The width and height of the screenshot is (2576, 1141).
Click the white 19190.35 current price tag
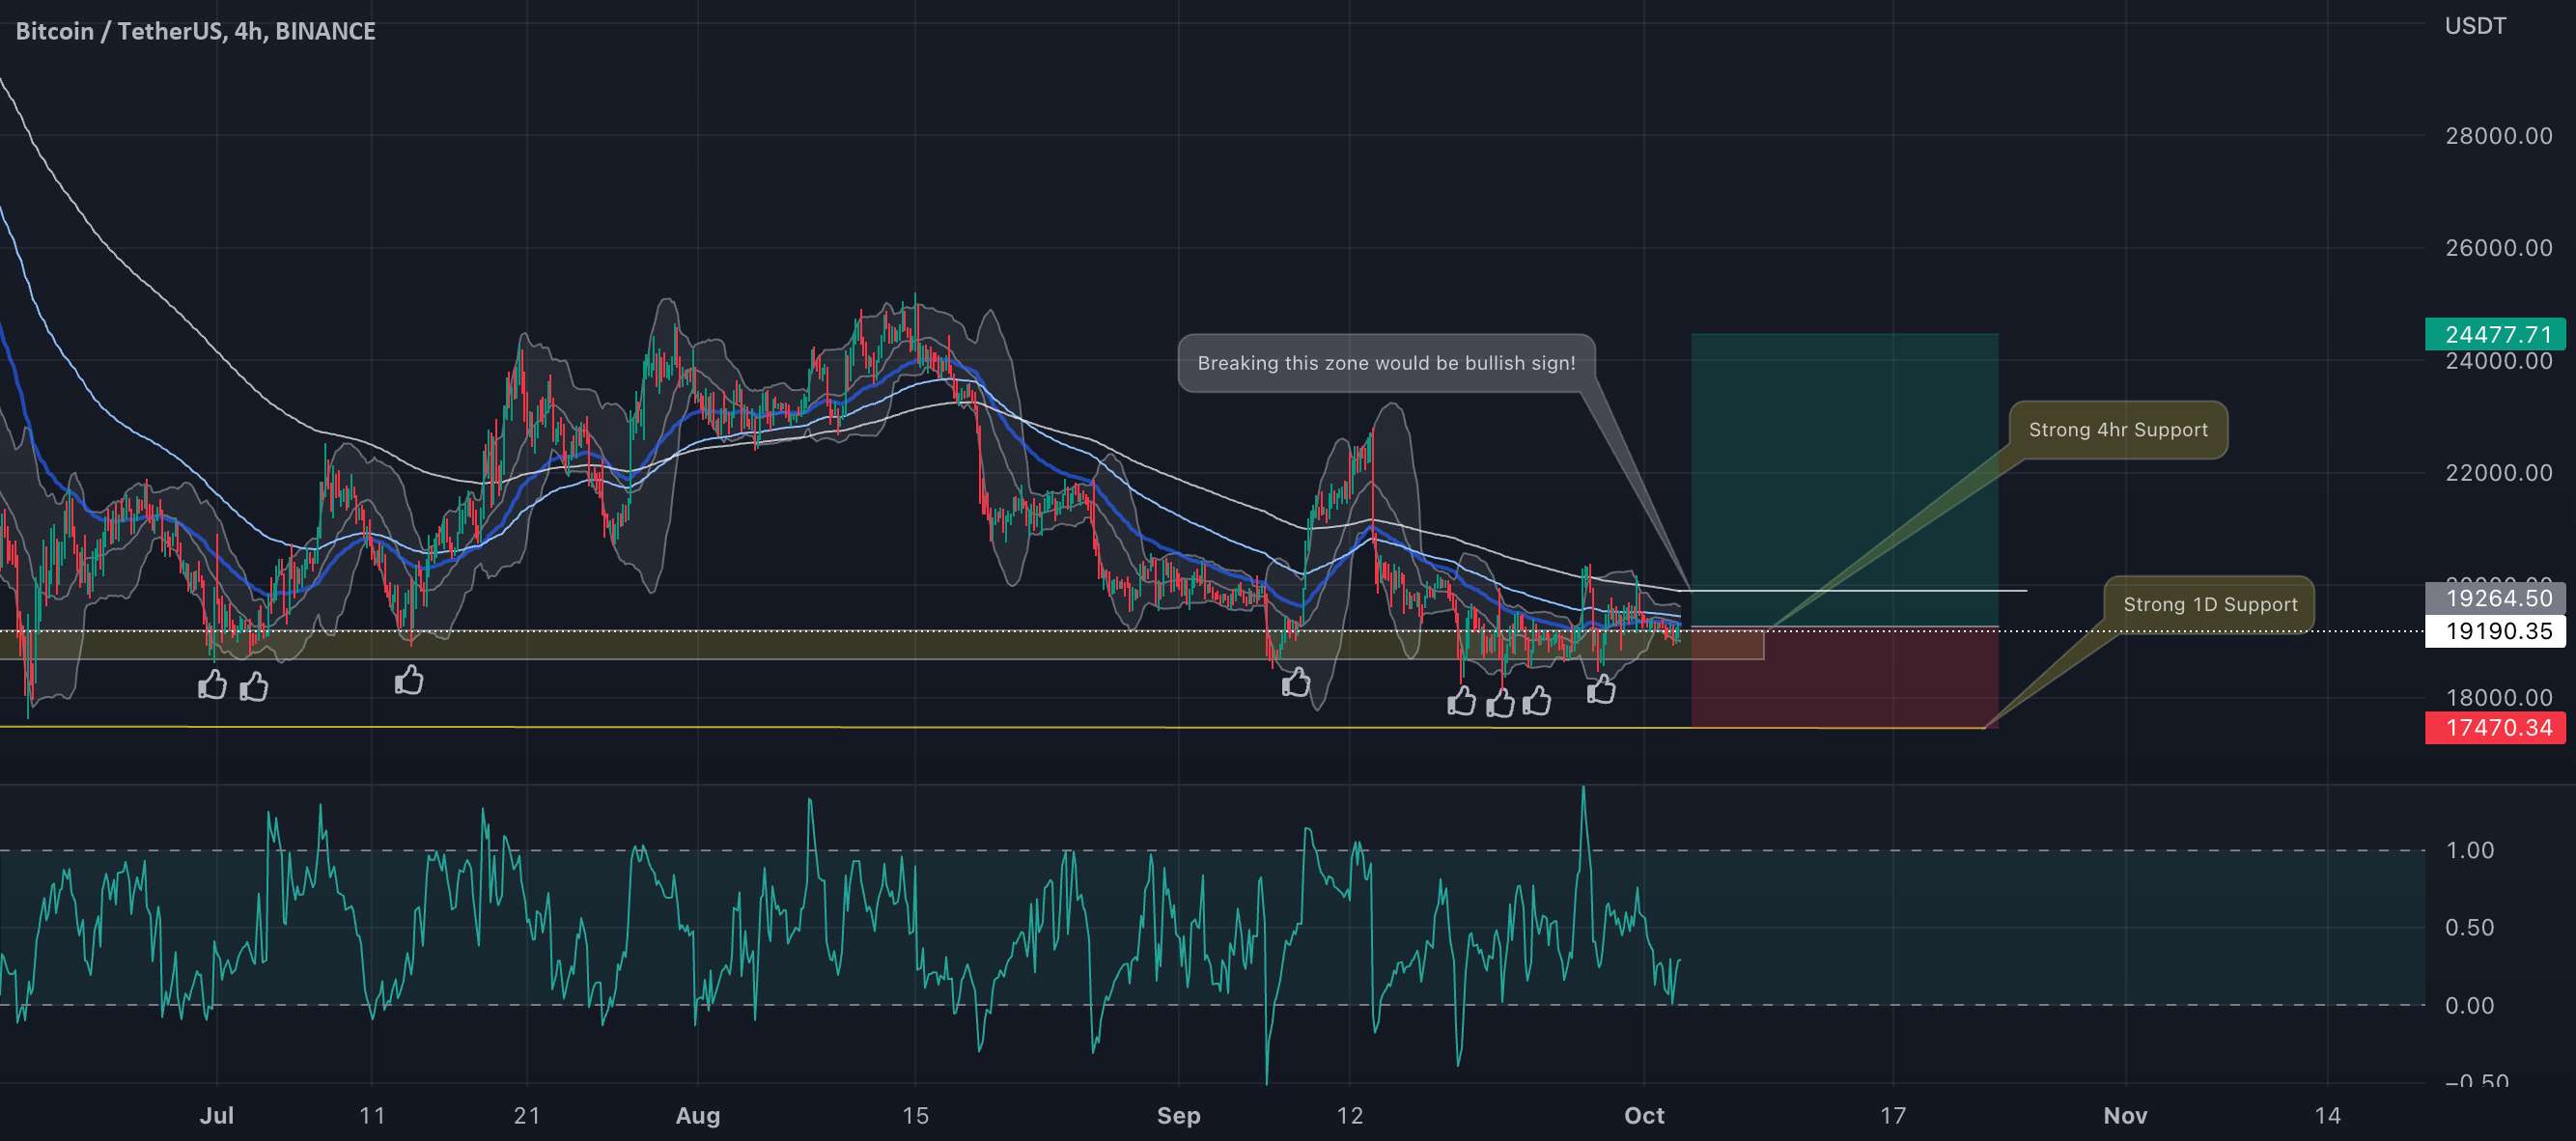tap(2495, 631)
